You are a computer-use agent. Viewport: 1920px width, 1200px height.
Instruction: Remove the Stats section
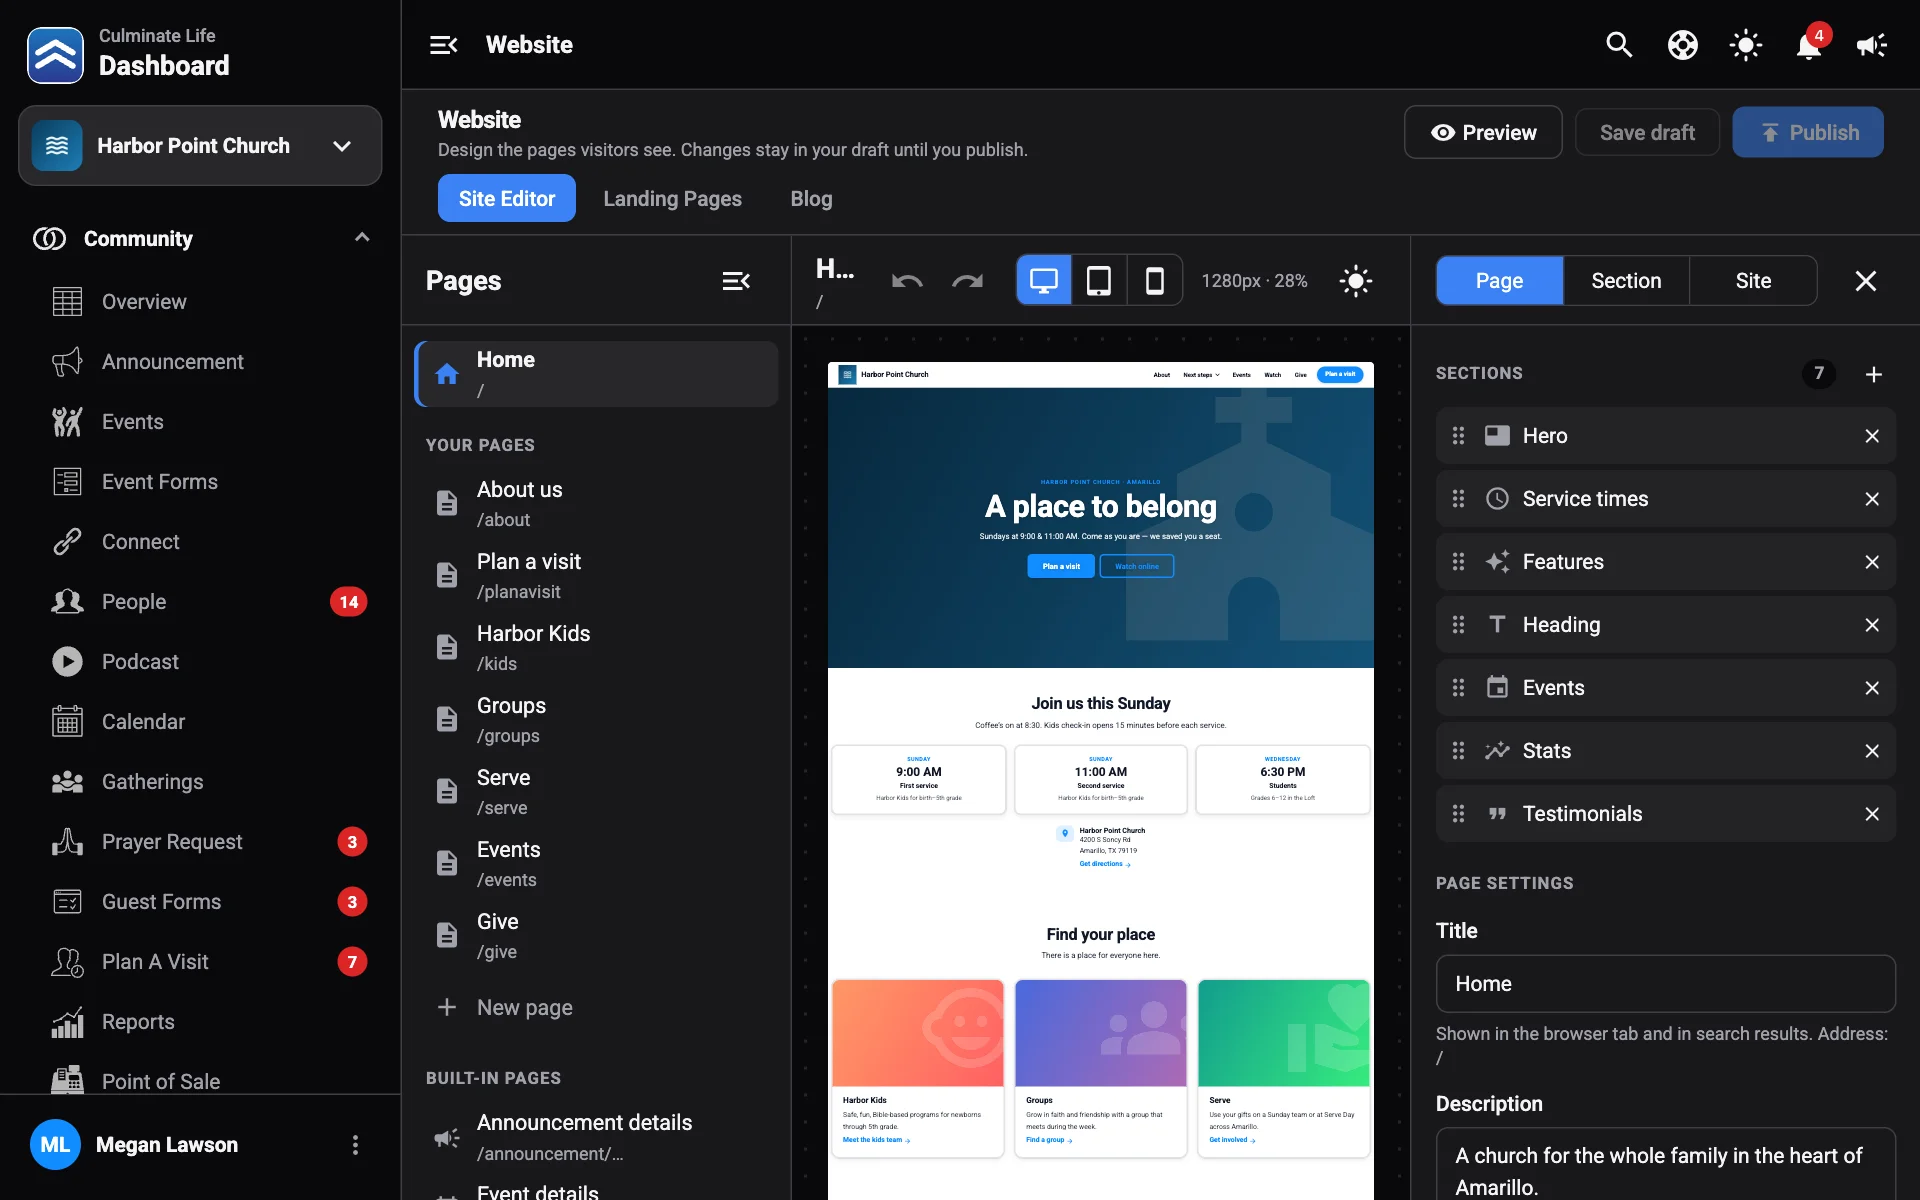1872,751
